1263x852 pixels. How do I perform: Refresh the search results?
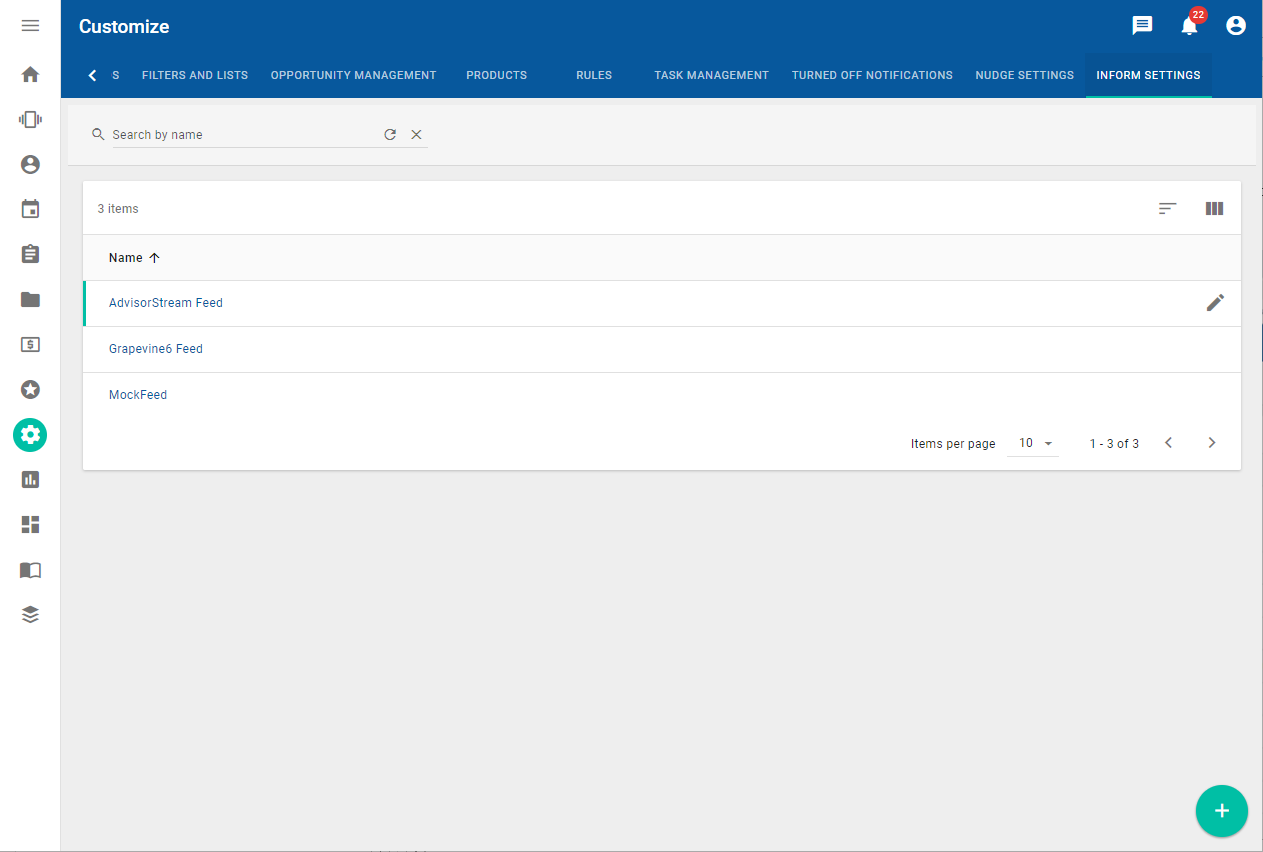click(390, 135)
